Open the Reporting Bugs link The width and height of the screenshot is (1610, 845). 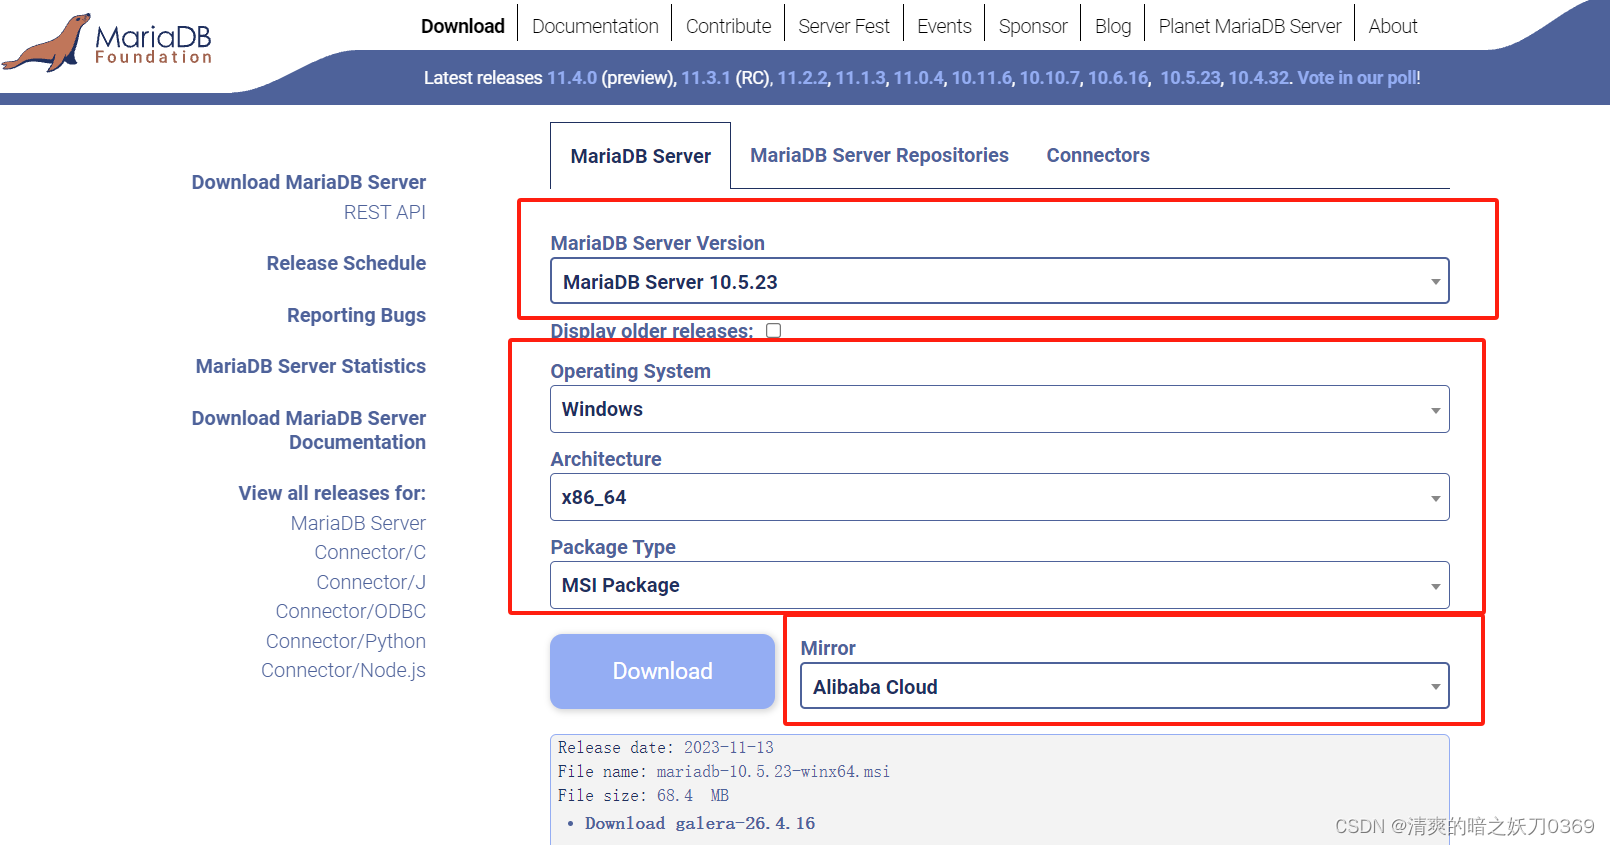pyautogui.click(x=356, y=315)
